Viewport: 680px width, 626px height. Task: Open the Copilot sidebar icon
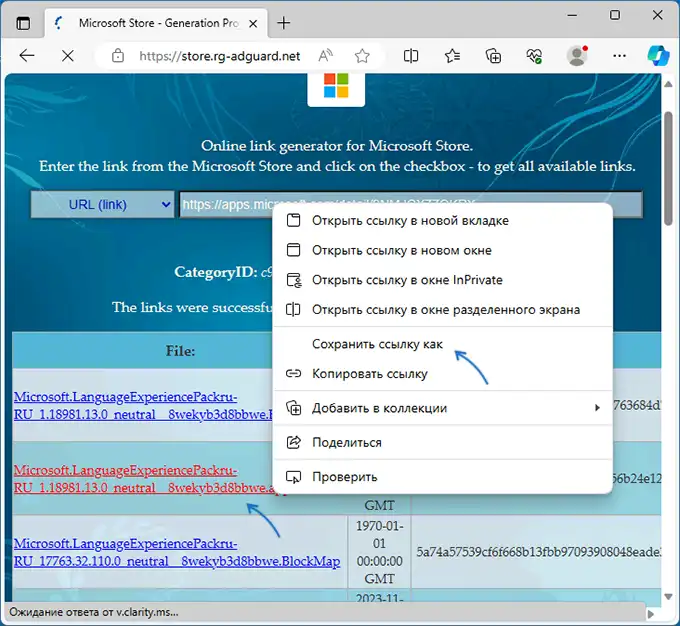[x=658, y=56]
